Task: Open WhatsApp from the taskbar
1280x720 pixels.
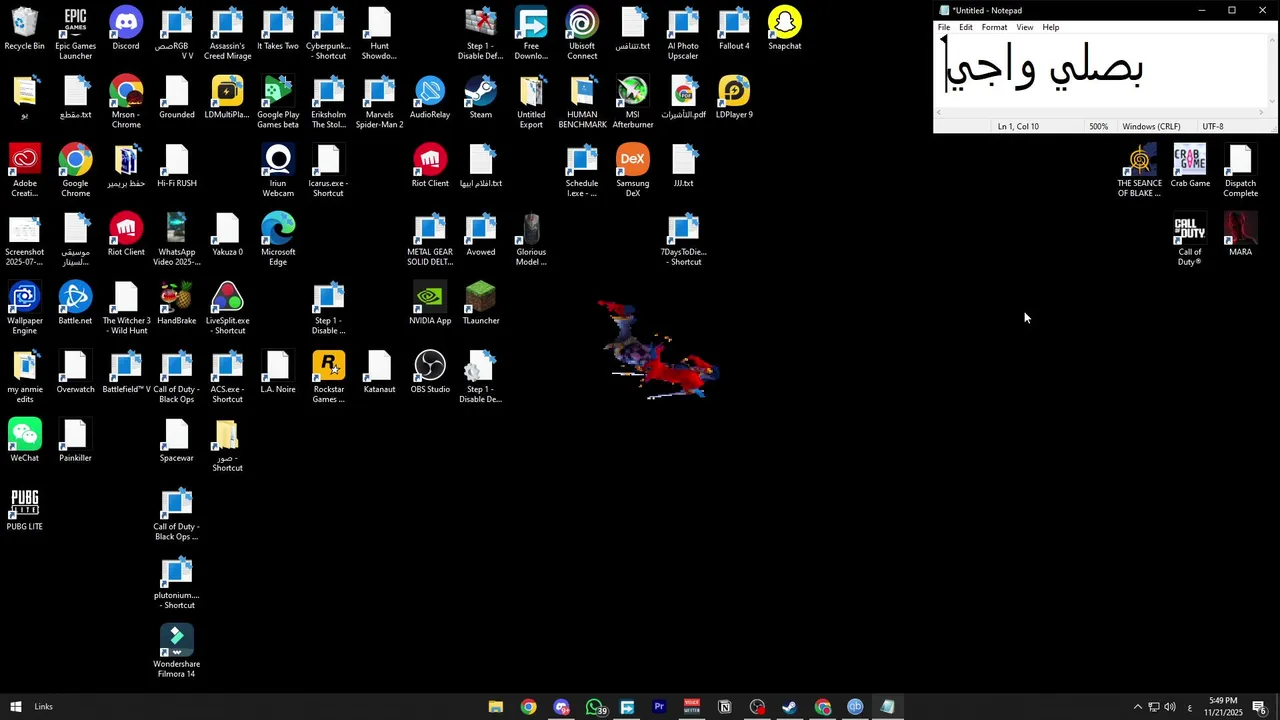Action: click(x=595, y=707)
